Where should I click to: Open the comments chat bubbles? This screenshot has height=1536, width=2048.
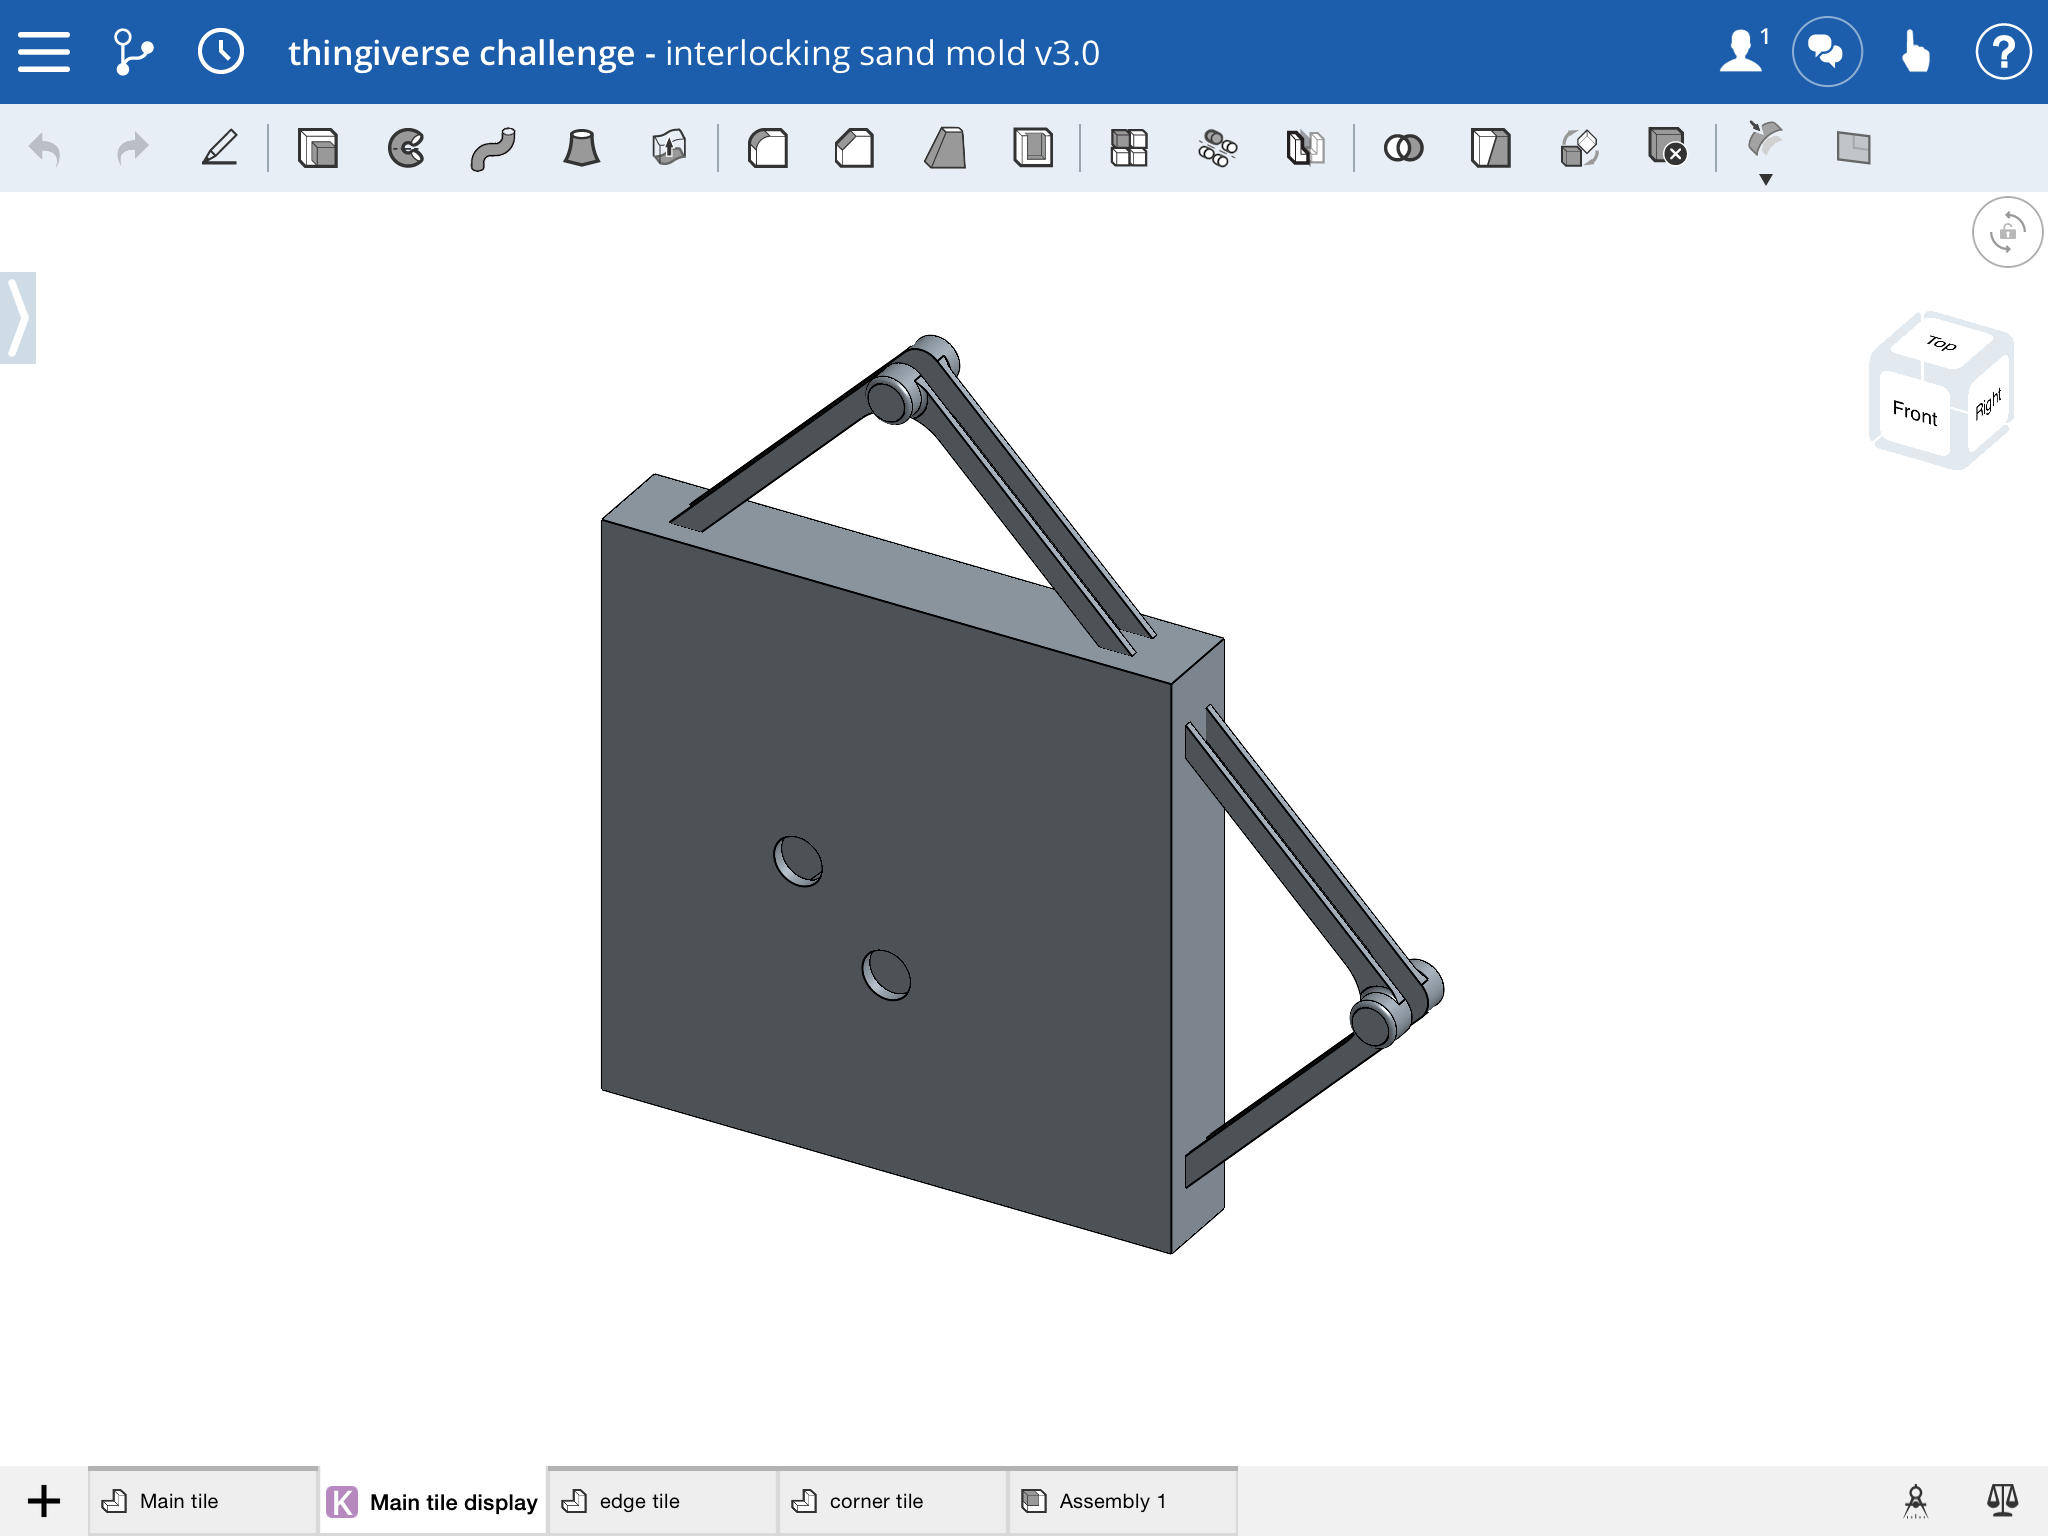1827,52
